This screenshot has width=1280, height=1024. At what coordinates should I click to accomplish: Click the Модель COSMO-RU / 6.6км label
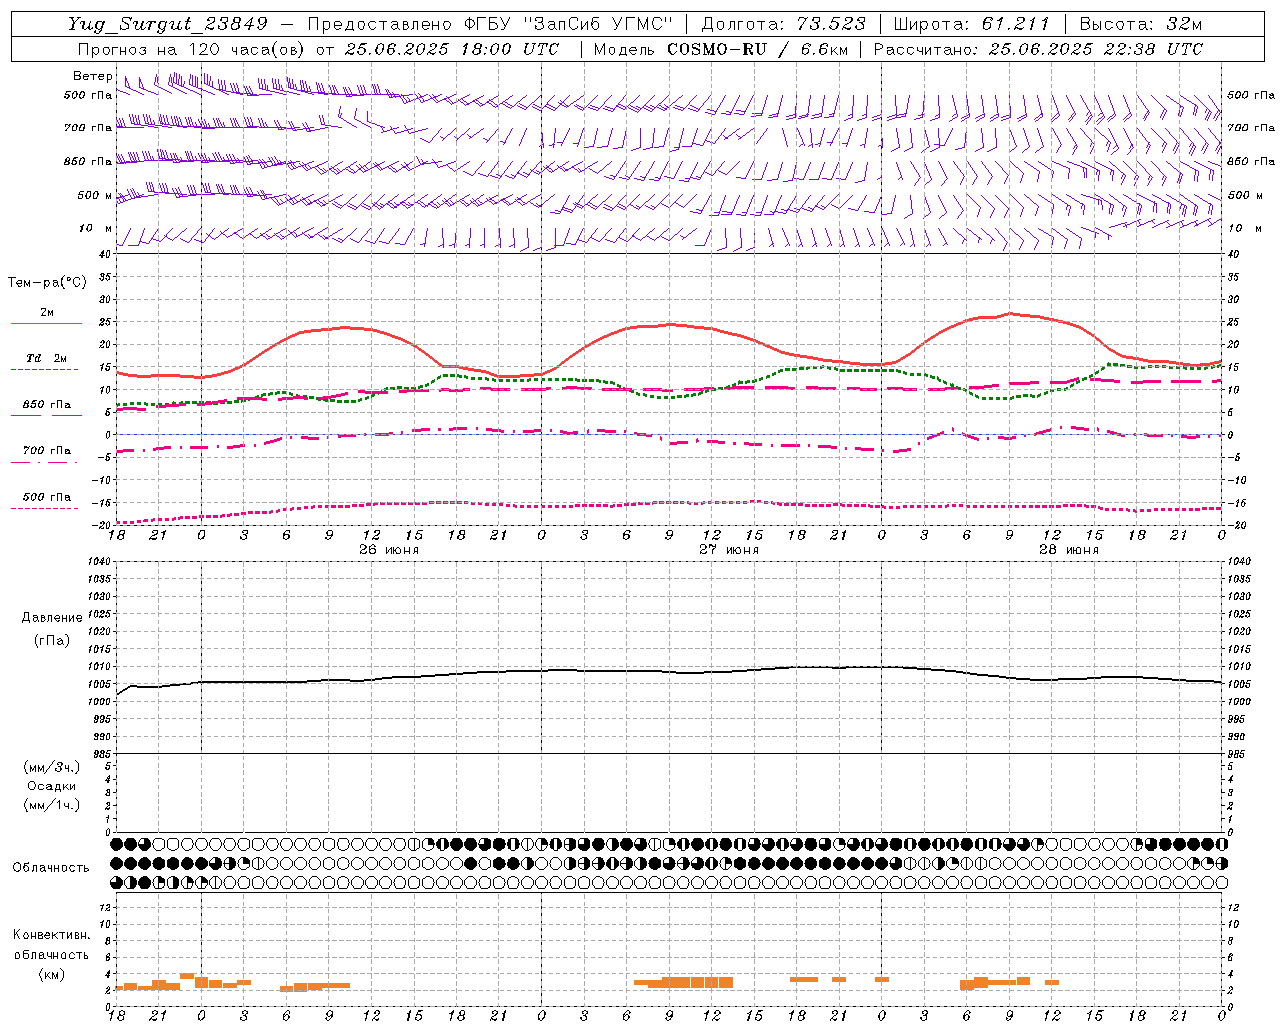tap(721, 49)
